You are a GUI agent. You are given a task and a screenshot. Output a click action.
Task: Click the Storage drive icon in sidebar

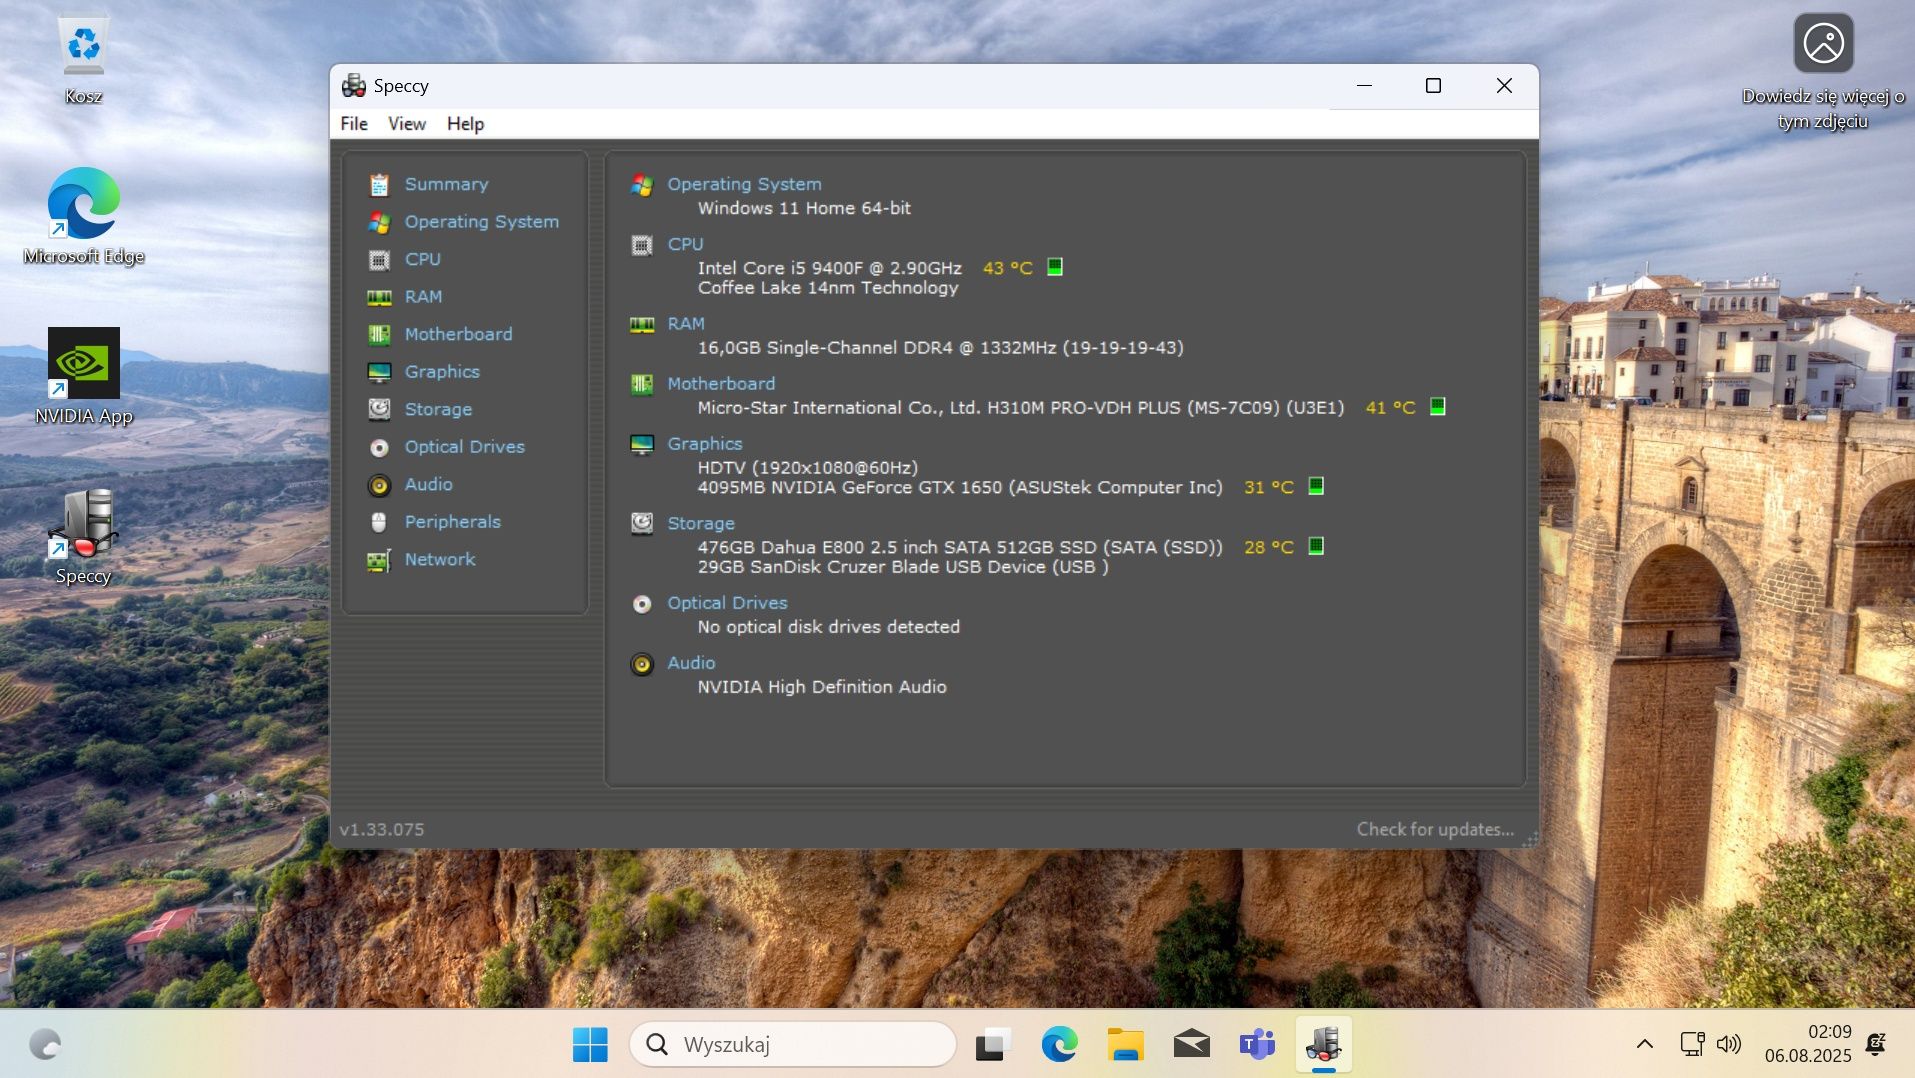(x=379, y=409)
